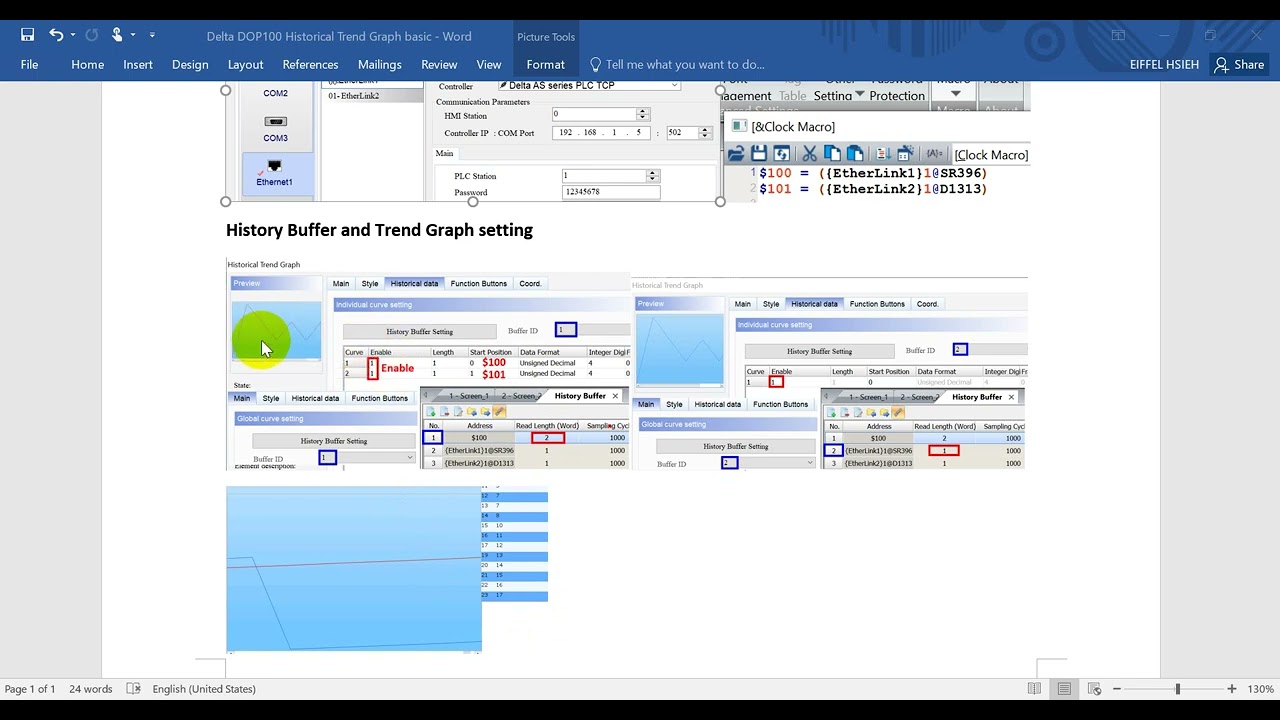Check proofing errors icon in status bar
Viewport: 1280px width, 720px height.
(x=133, y=689)
